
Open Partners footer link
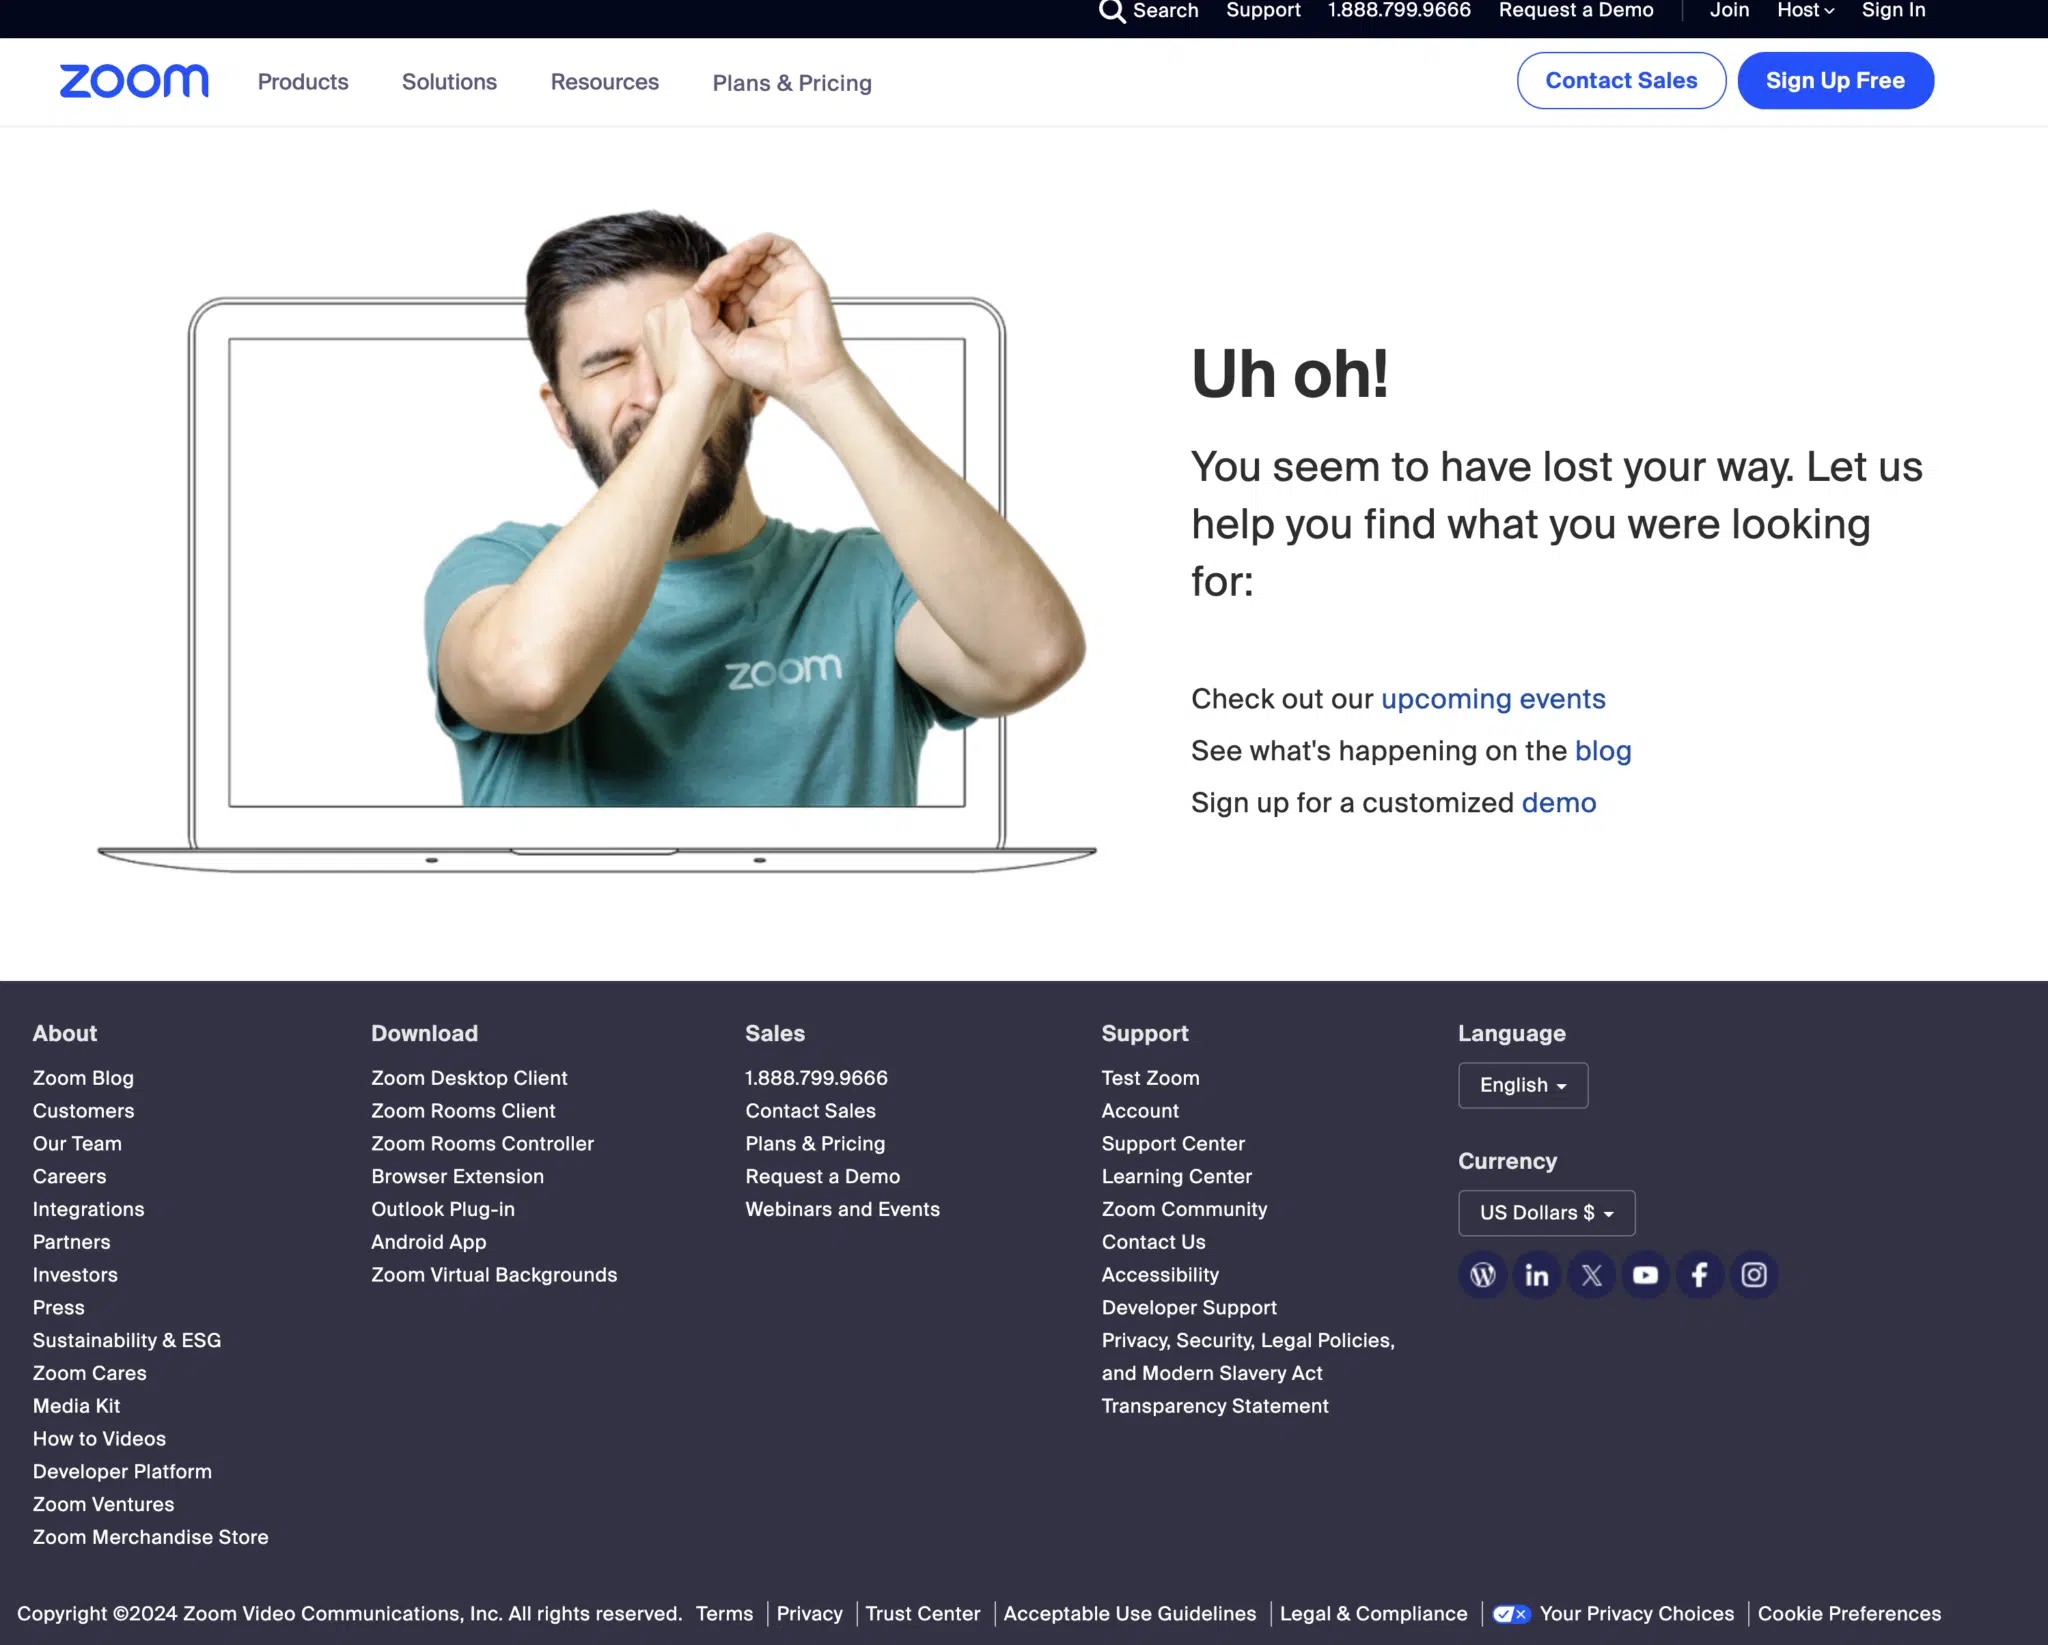coord(71,1242)
